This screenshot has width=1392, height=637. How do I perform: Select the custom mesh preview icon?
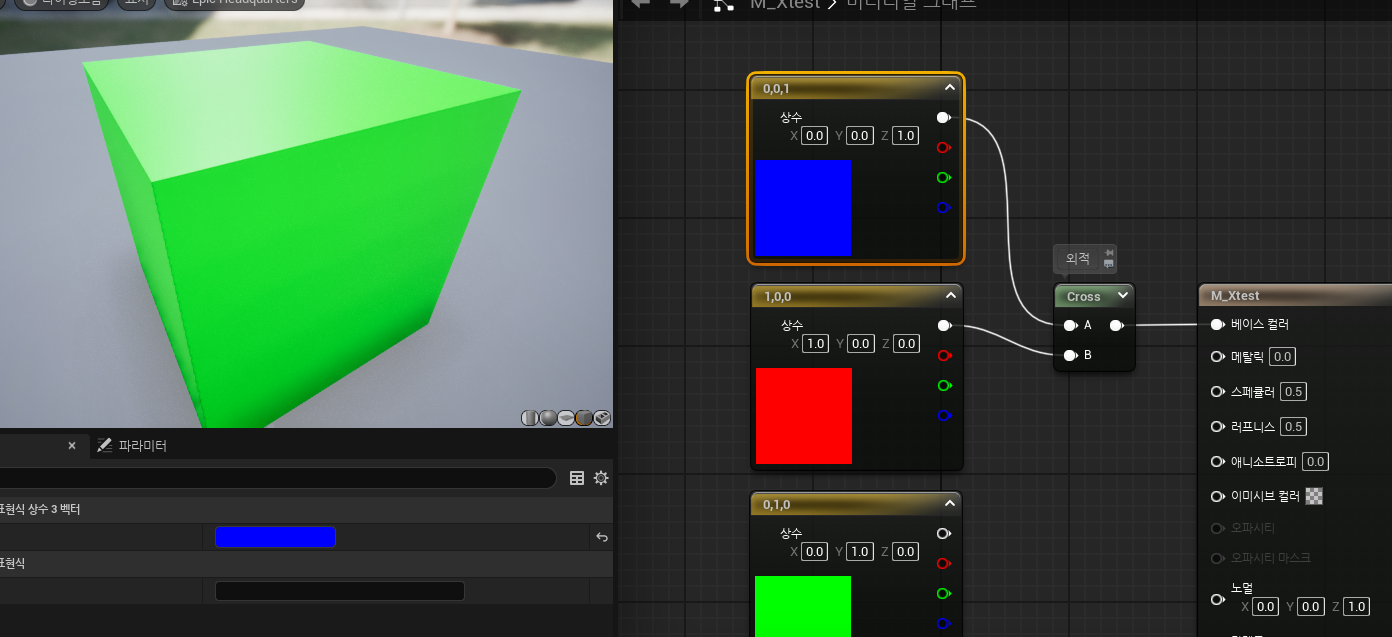[x=602, y=418]
